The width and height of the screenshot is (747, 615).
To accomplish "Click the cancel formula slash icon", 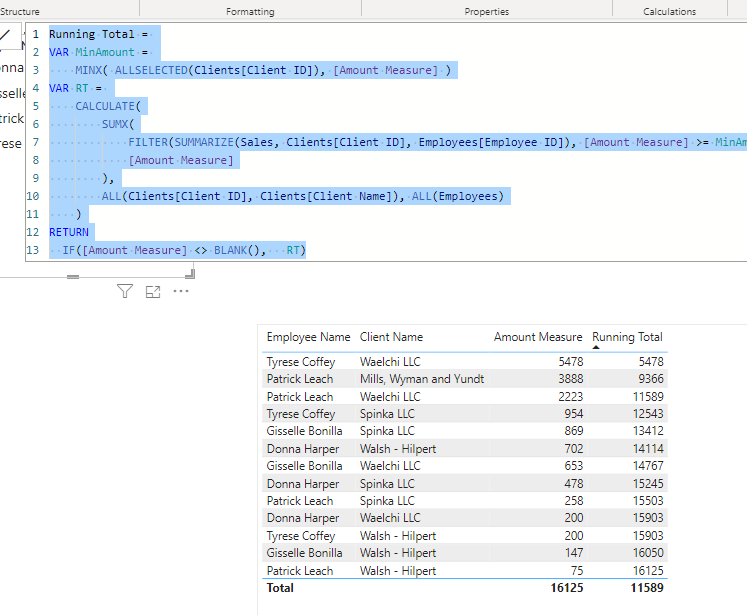I will 5,35.
